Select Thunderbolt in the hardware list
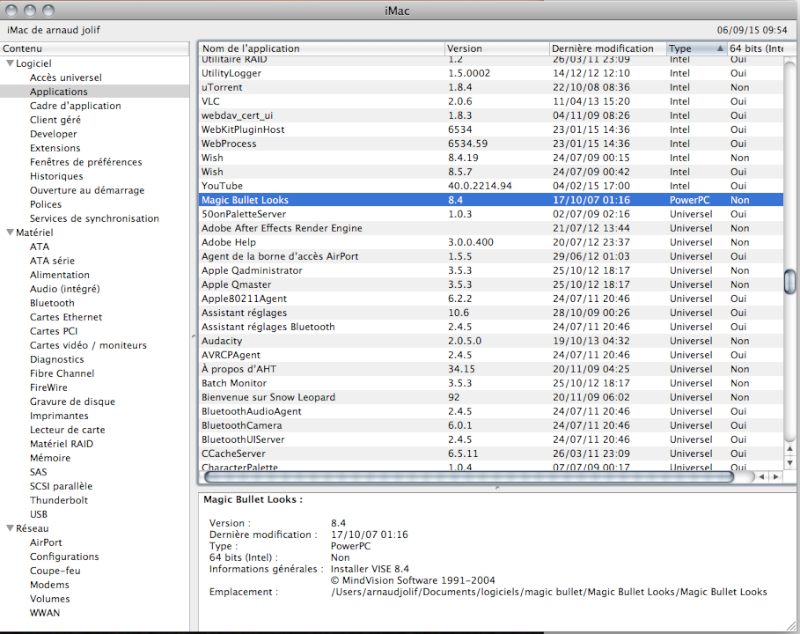This screenshot has height=634, width=800. point(59,500)
